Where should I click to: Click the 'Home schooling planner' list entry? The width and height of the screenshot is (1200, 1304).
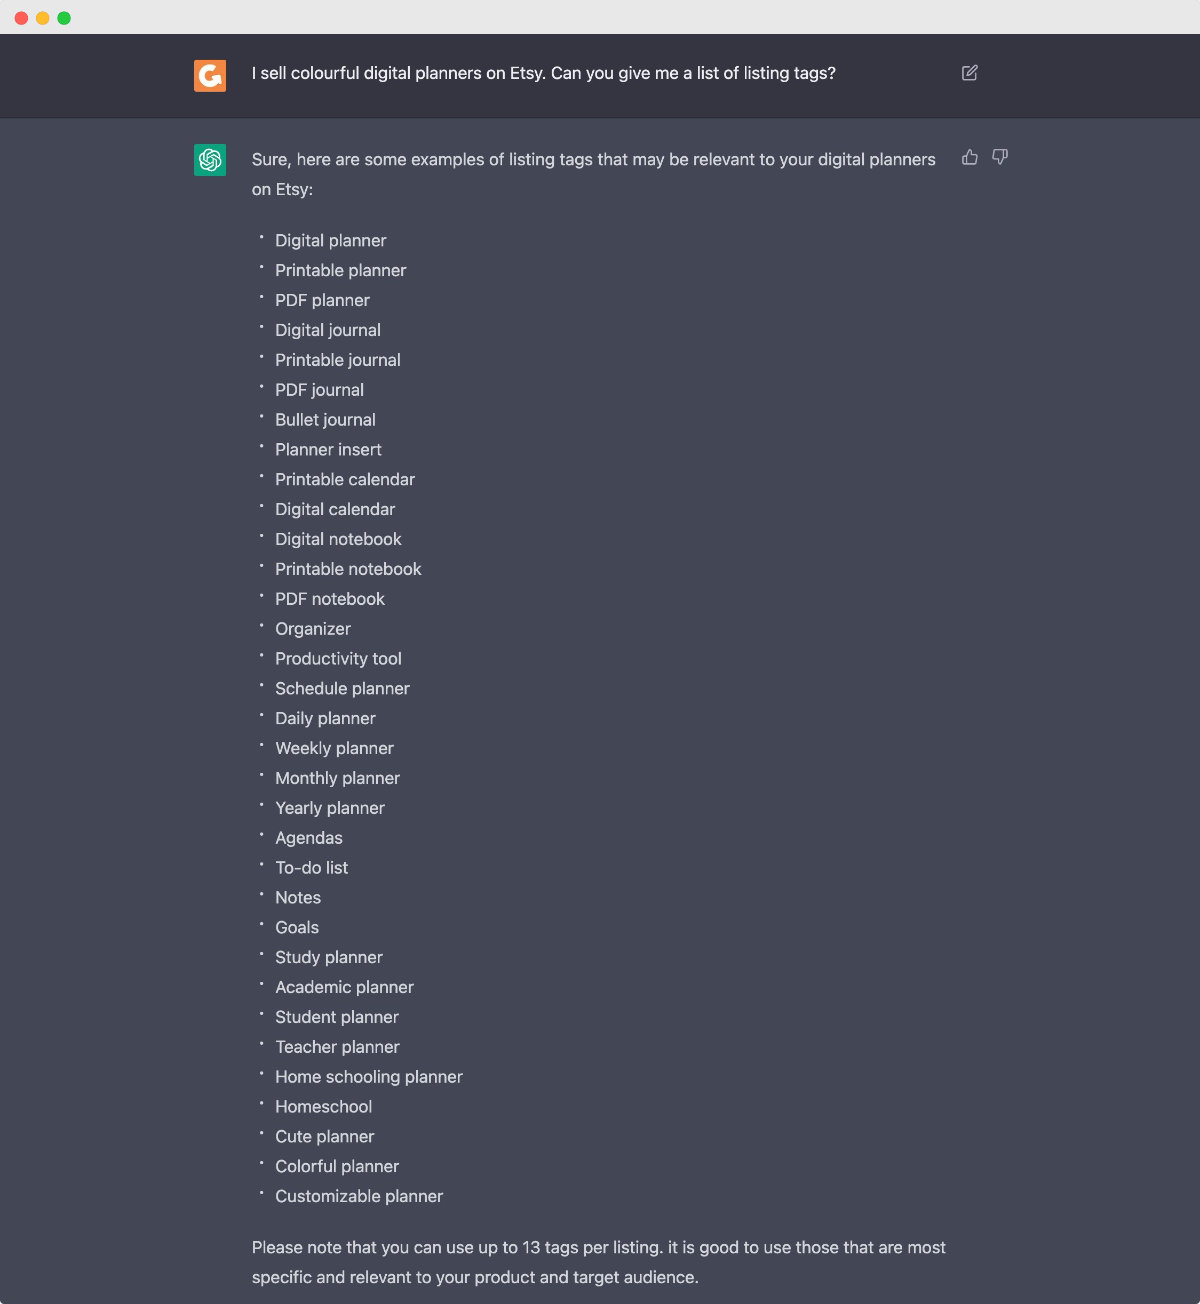[369, 1077]
